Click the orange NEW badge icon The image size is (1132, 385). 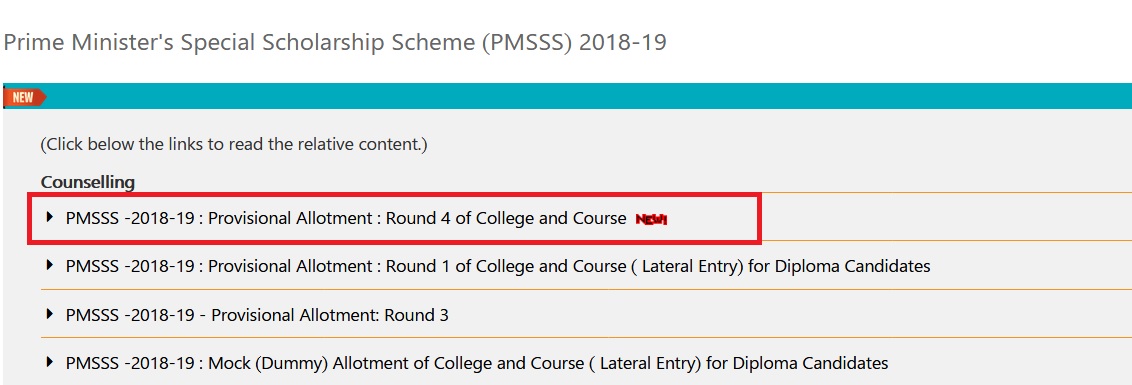[25, 97]
